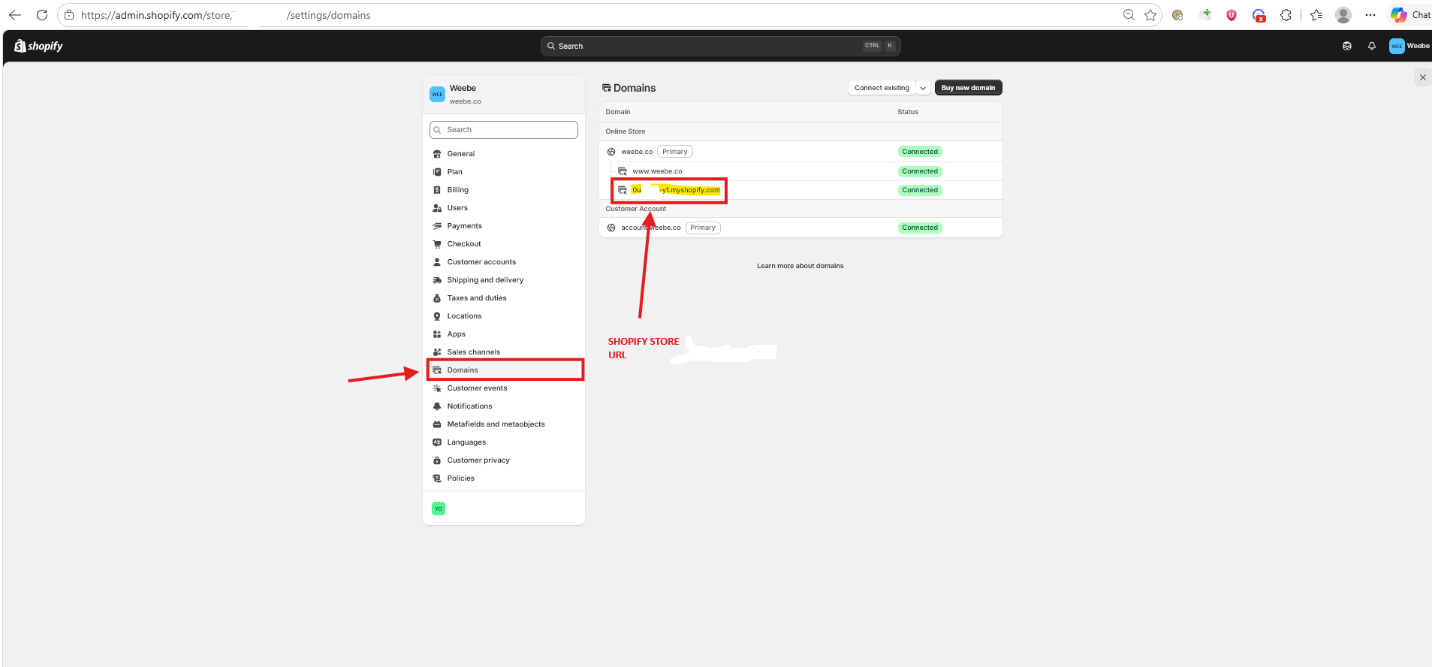Click the Domain column header
The image size is (1432, 667).
618,112
